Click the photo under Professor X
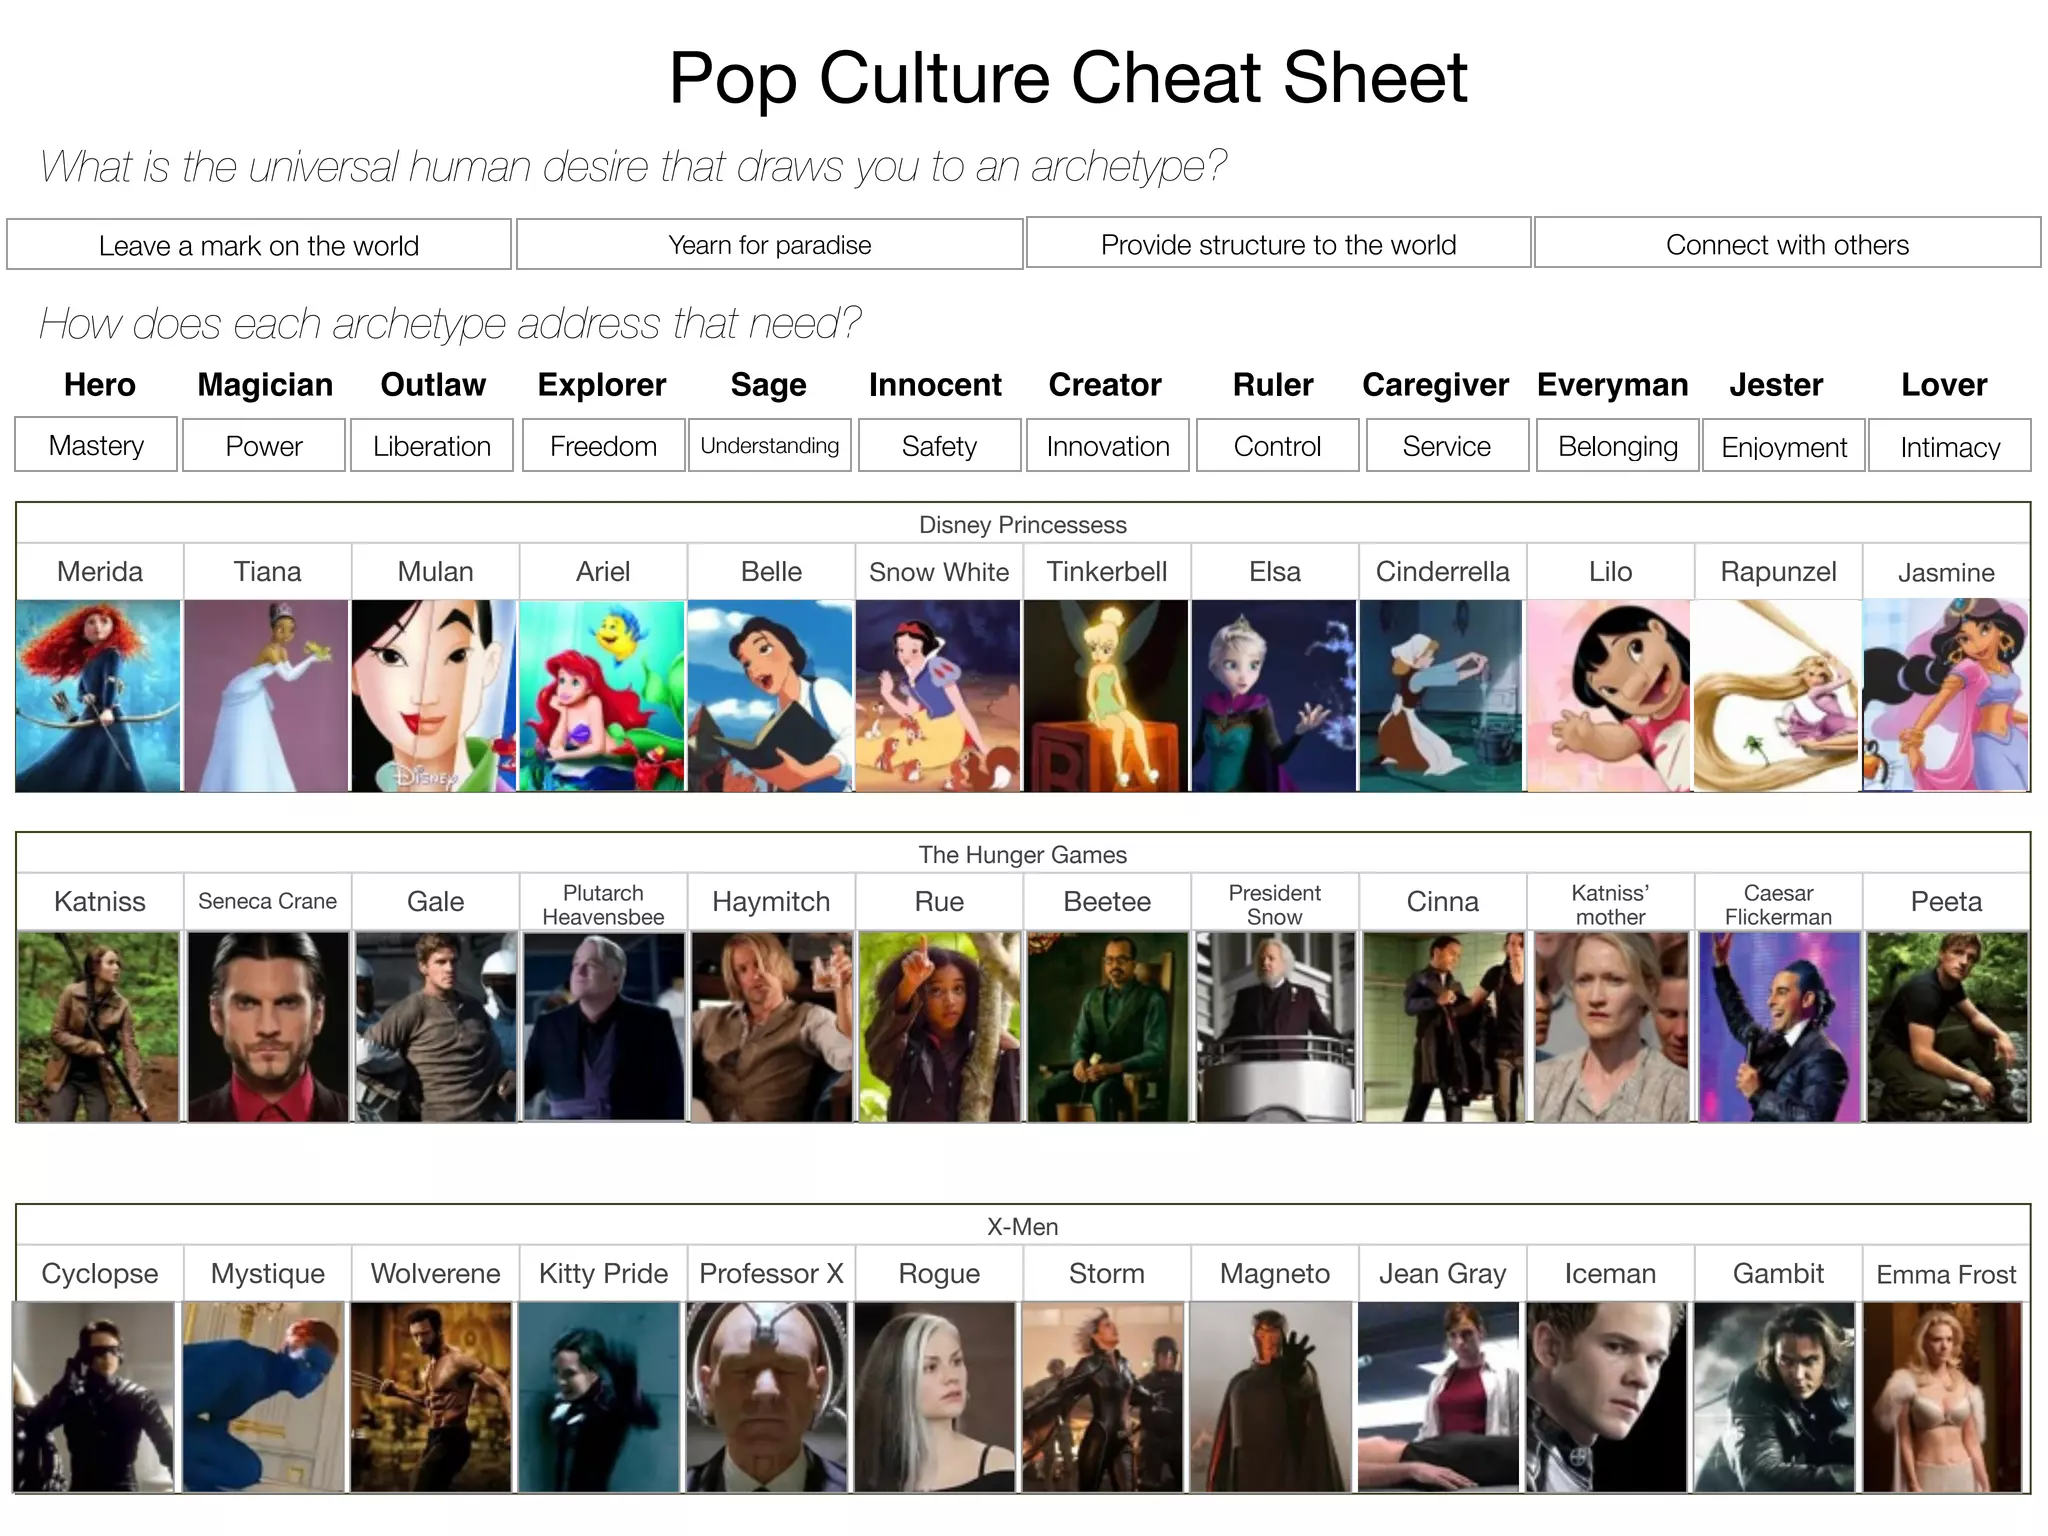 [767, 1397]
